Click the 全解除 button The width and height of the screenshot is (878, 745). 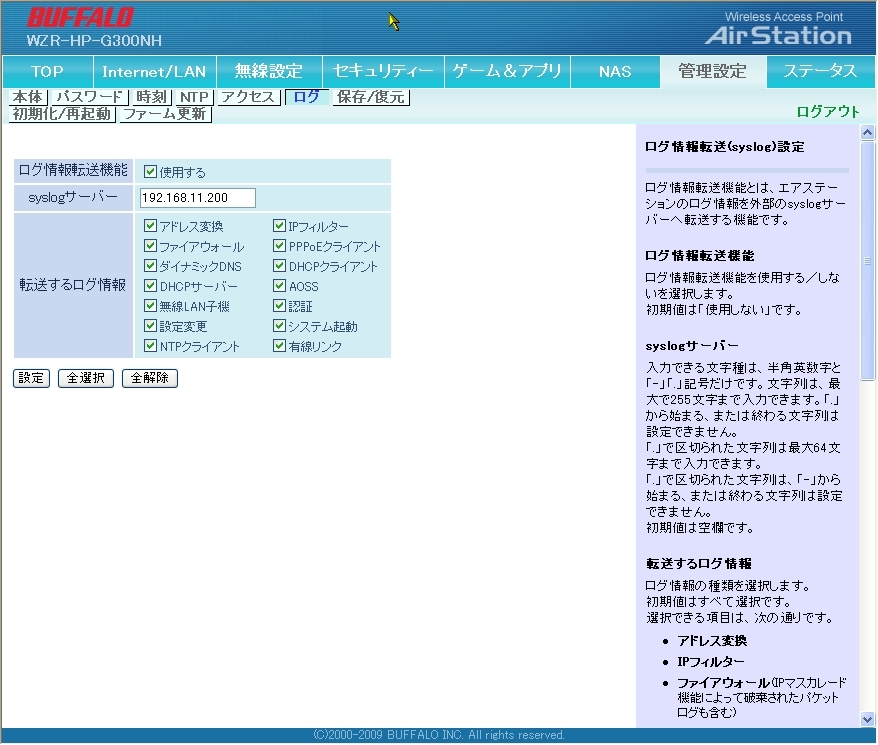coord(149,379)
